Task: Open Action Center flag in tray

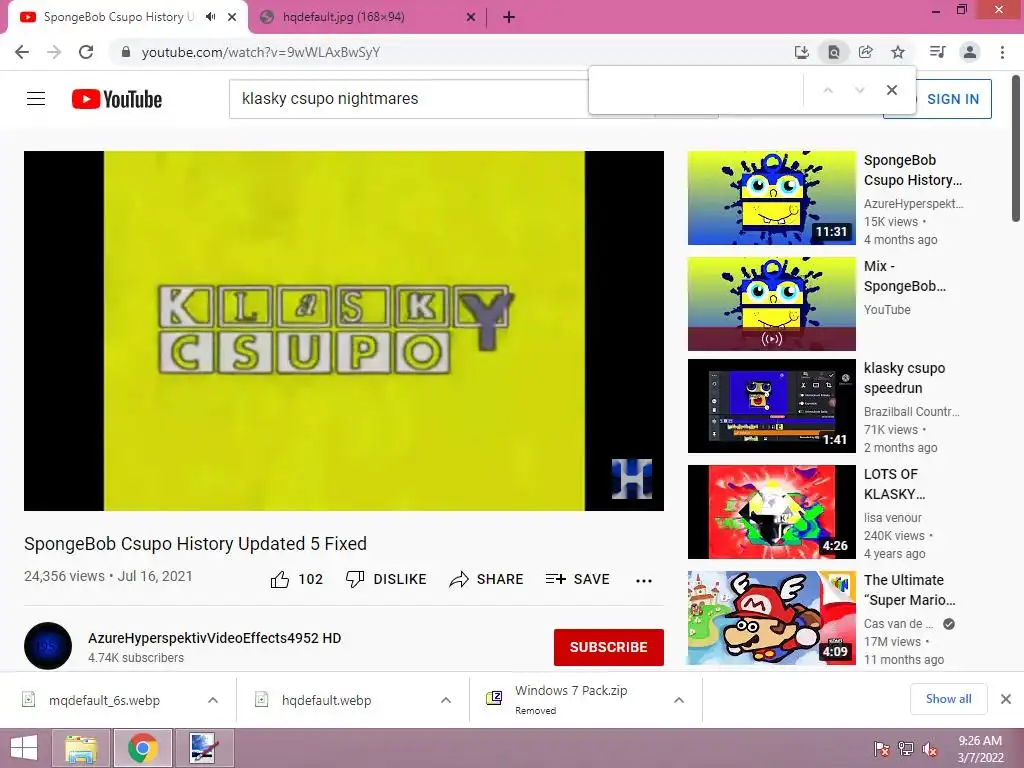Action: coord(881,749)
